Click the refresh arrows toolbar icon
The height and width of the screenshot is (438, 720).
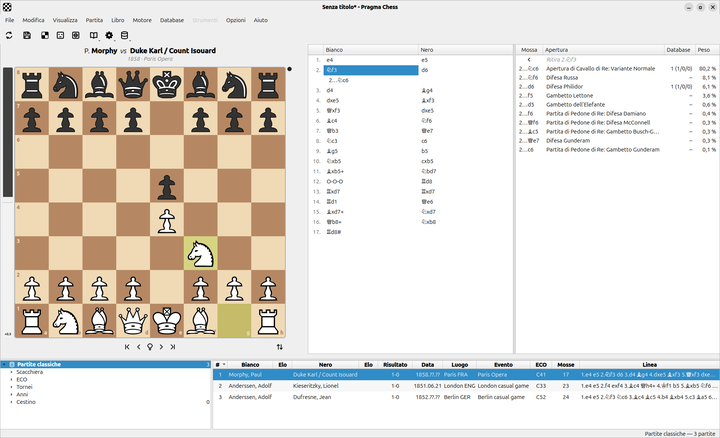tap(9, 35)
